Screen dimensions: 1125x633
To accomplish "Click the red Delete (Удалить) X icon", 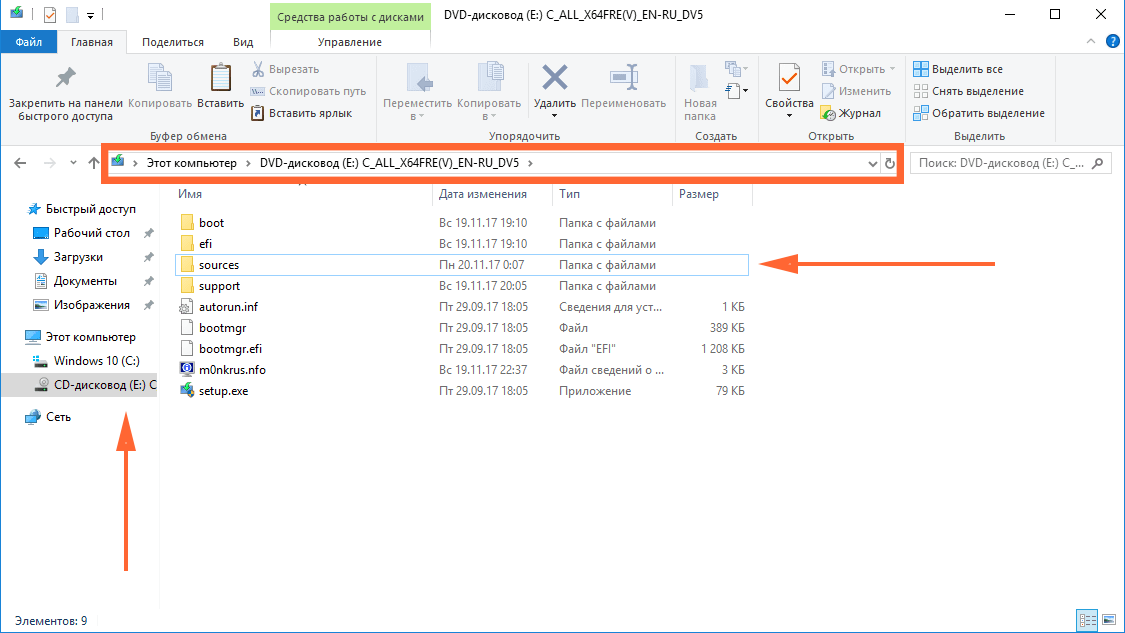I will click(x=555, y=77).
